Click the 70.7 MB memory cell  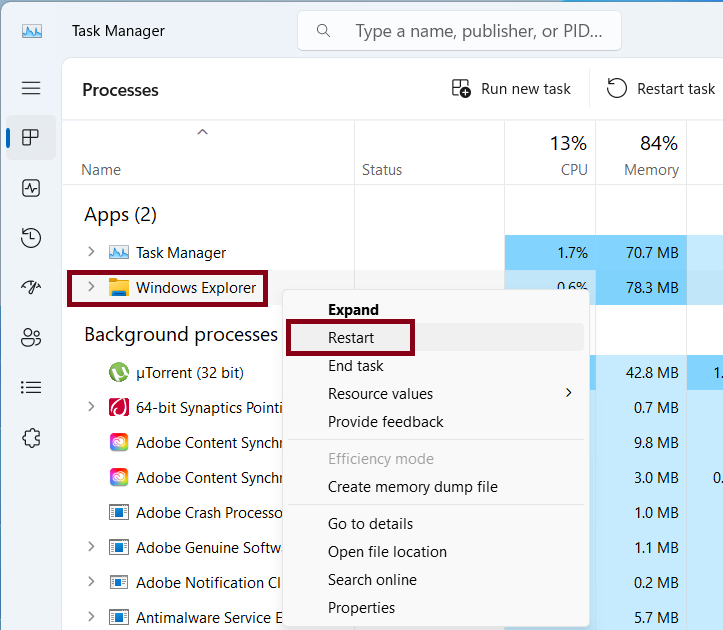point(641,253)
